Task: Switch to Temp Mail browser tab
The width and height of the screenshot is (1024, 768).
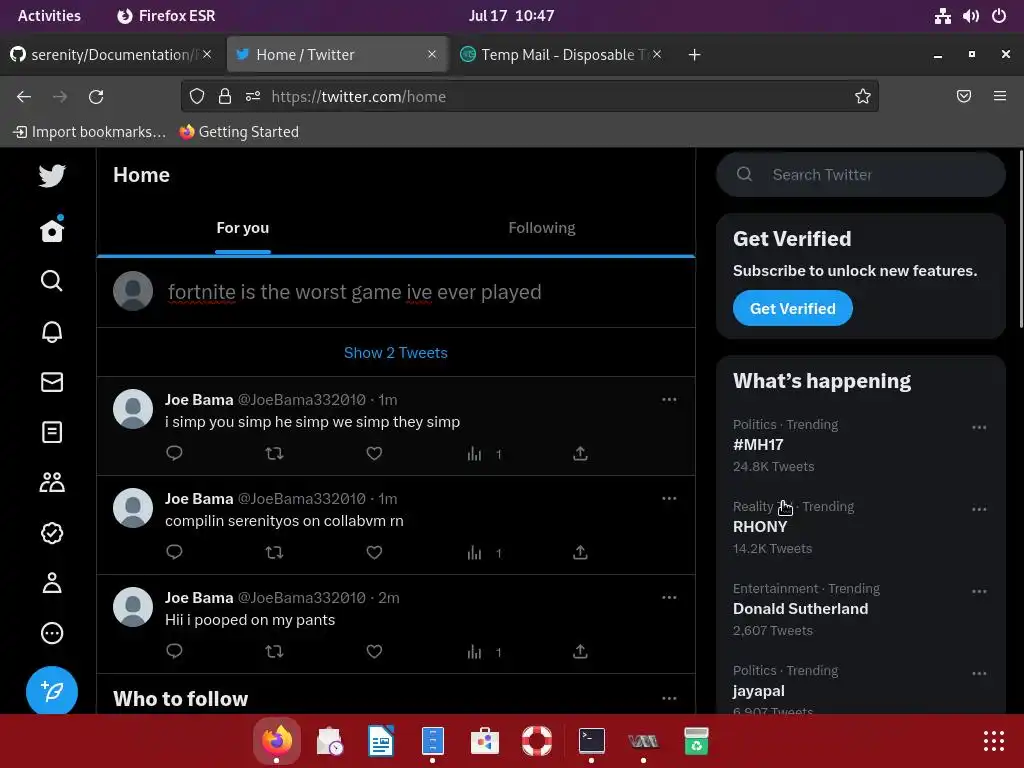Action: point(562,55)
